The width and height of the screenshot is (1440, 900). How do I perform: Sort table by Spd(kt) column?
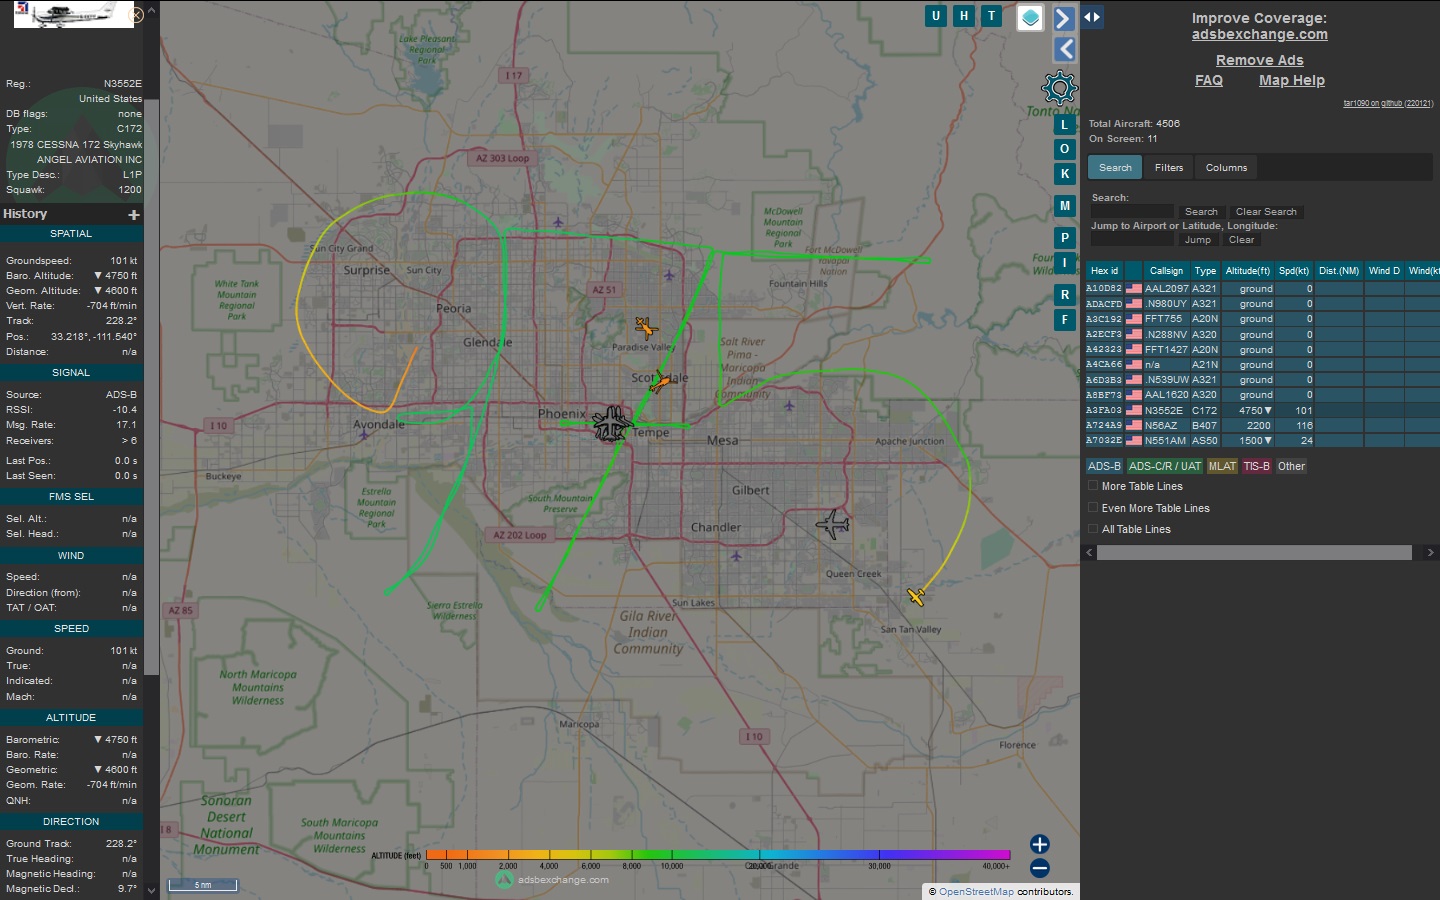1294,271
